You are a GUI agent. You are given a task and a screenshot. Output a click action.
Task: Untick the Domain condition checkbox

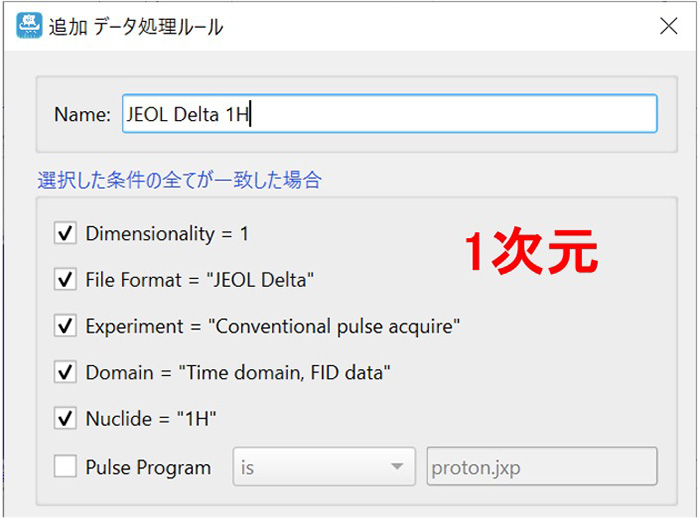click(67, 373)
